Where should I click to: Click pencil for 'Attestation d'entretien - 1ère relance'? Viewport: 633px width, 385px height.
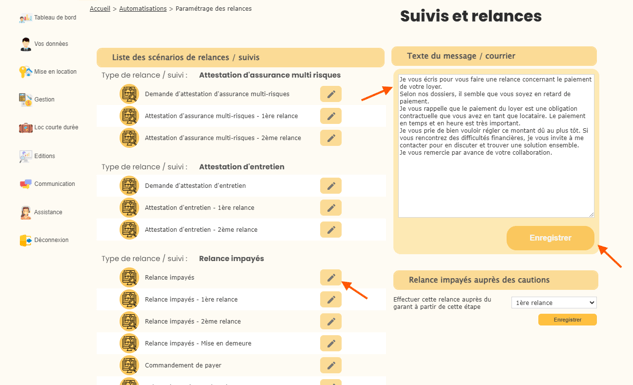point(331,208)
